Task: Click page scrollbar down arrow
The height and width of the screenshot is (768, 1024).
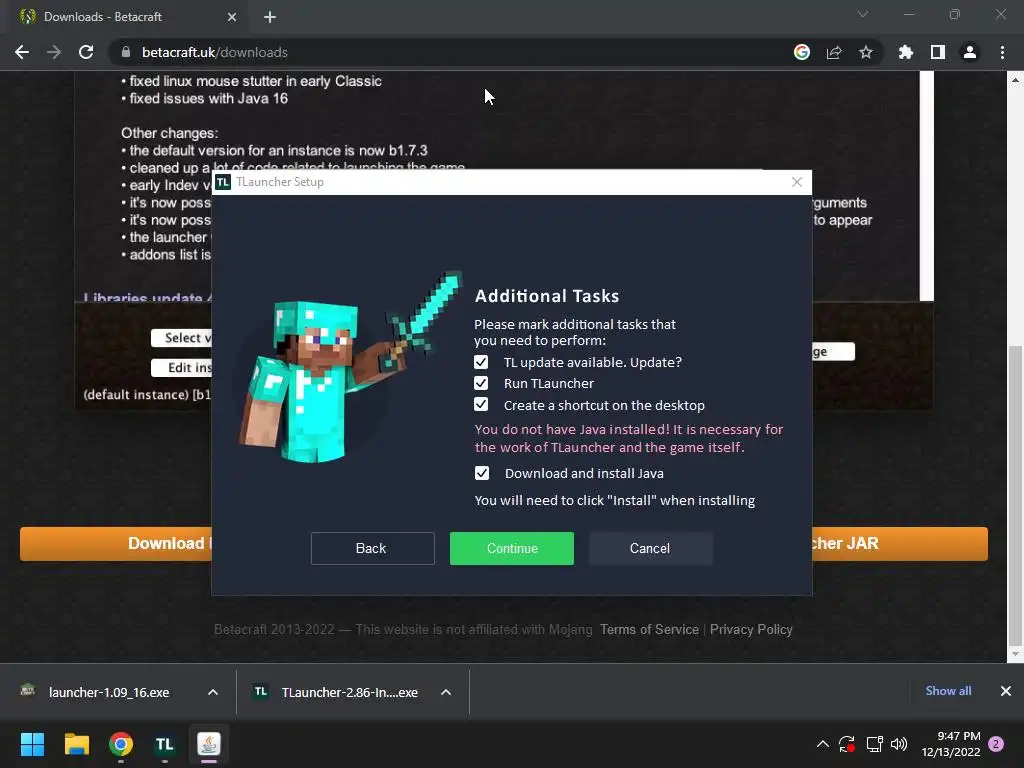Action: coord(1015,654)
